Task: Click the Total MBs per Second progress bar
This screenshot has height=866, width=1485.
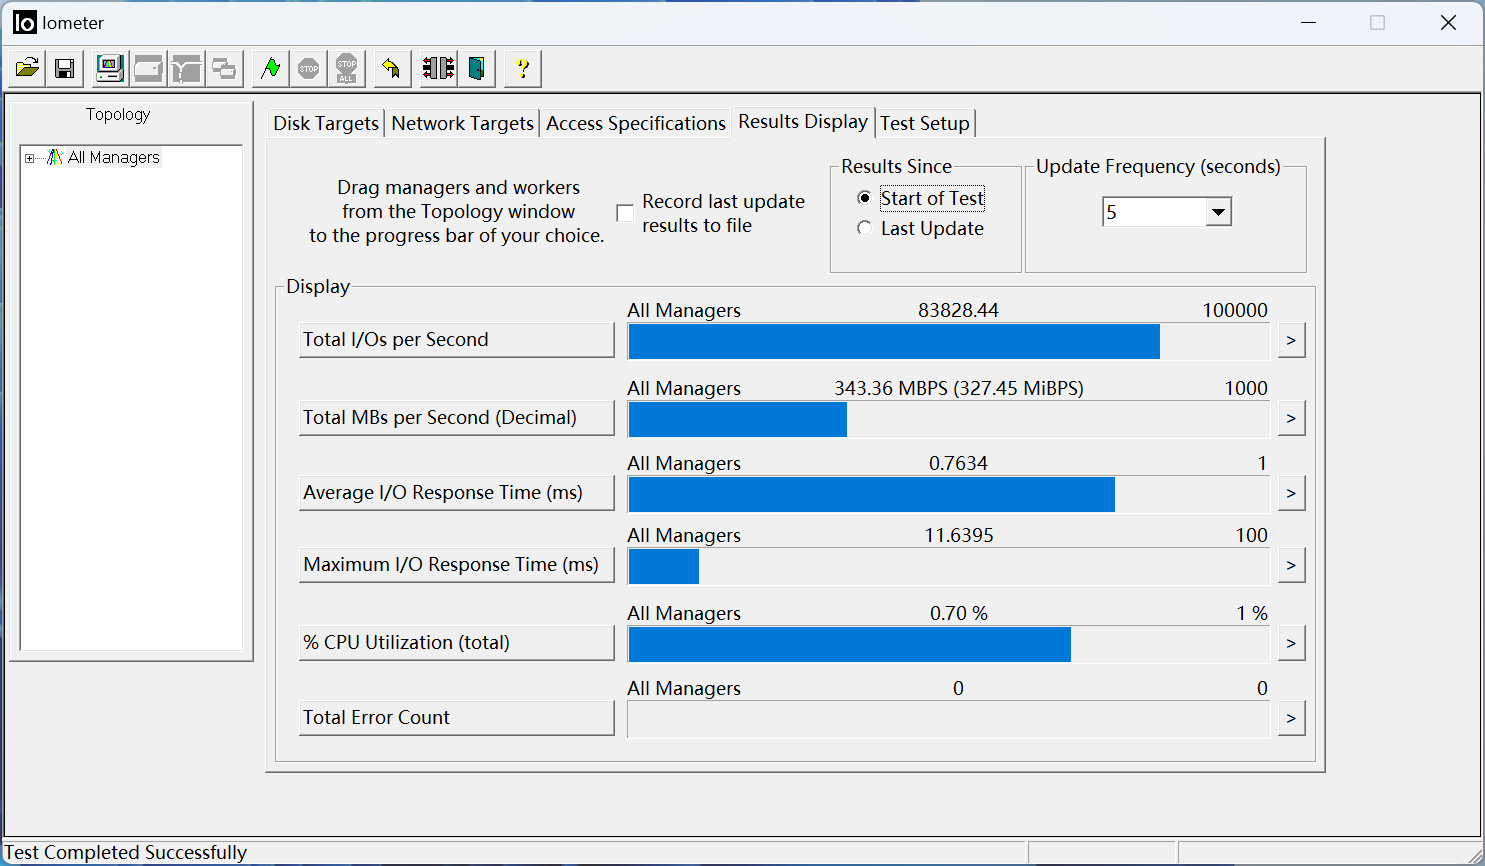Action: 949,419
